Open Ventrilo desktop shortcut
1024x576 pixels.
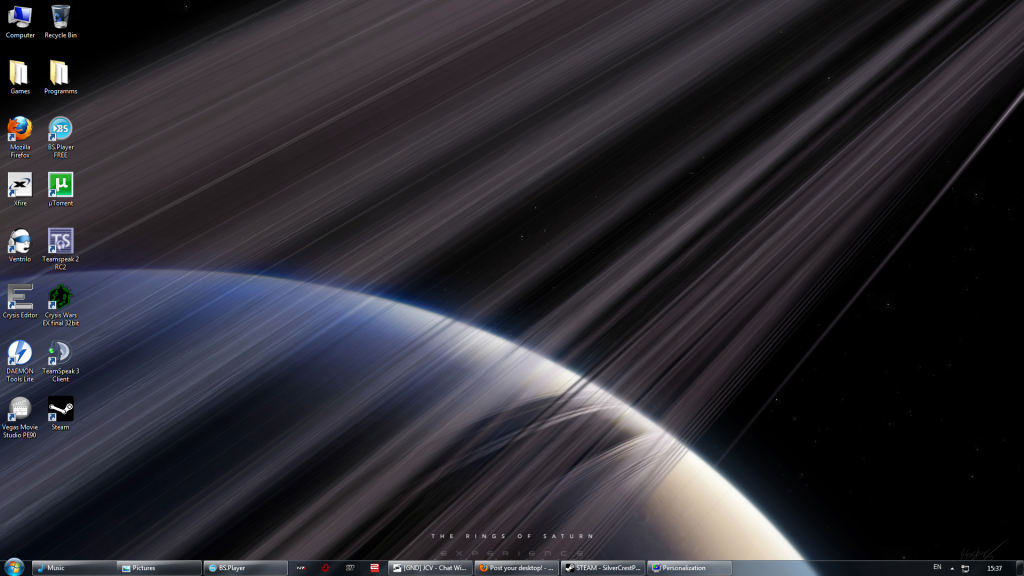pos(20,242)
